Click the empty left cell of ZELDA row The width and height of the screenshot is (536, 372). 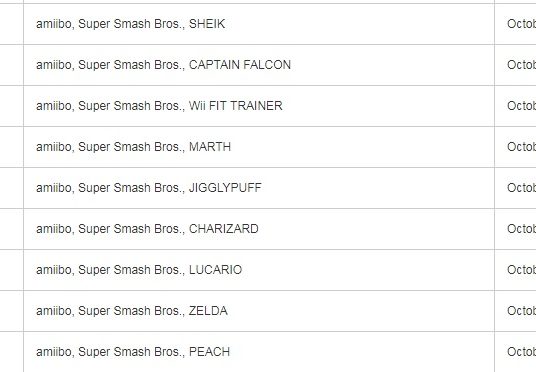11,311
